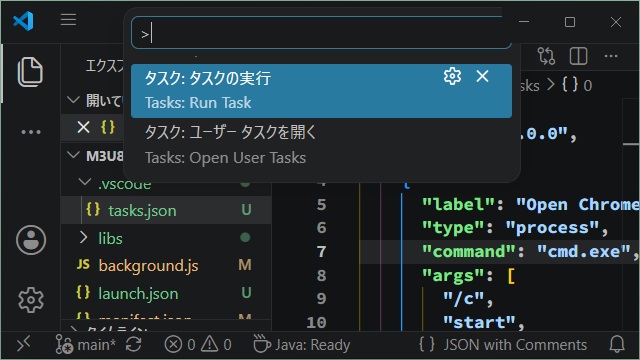Viewport: 640px width, 360px height.
Task: Open changes compare icon in editor toolbar
Action: pos(546,56)
